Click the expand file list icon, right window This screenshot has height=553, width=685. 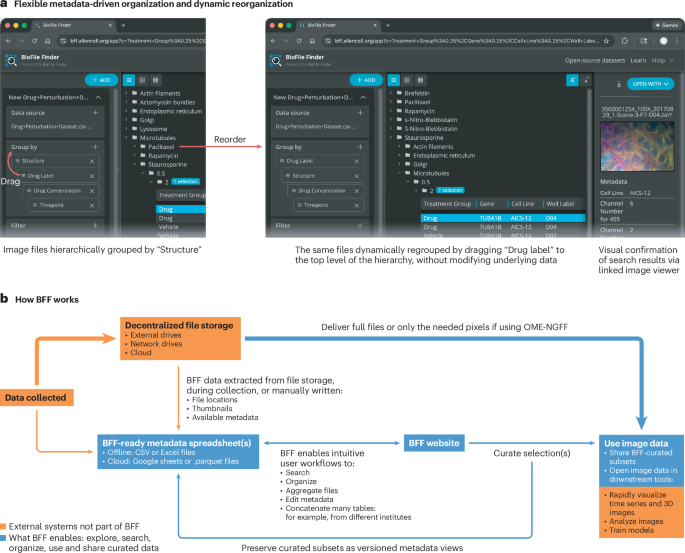click(x=587, y=80)
